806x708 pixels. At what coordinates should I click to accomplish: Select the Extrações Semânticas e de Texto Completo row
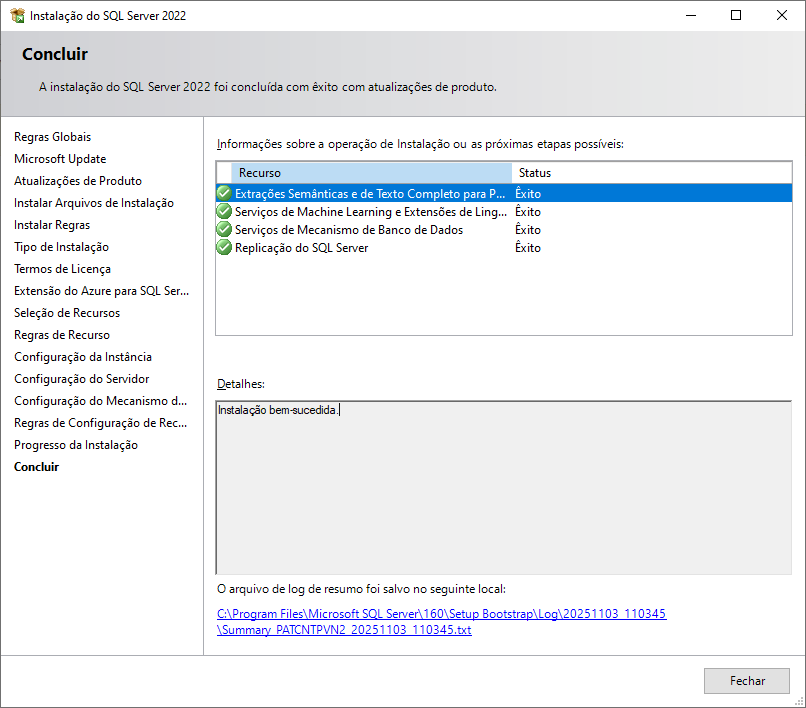[x=504, y=193]
